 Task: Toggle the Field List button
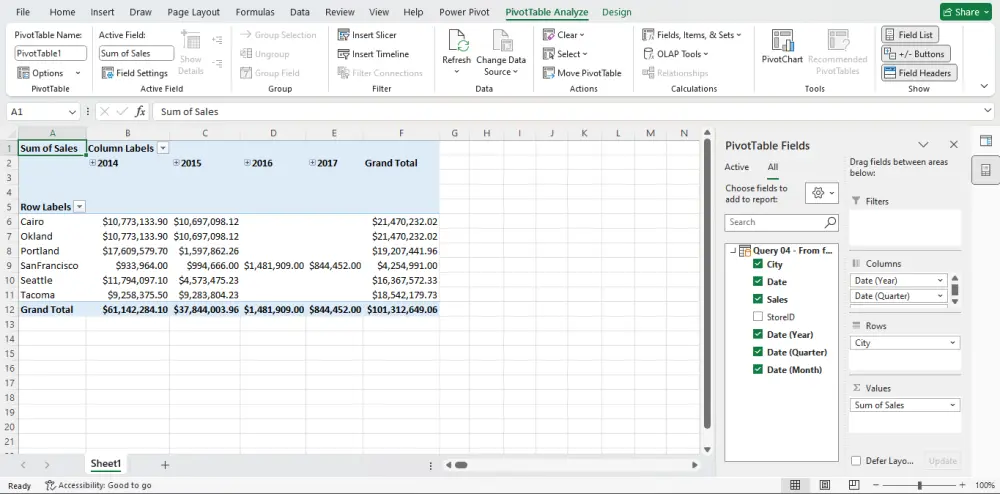pos(909,35)
